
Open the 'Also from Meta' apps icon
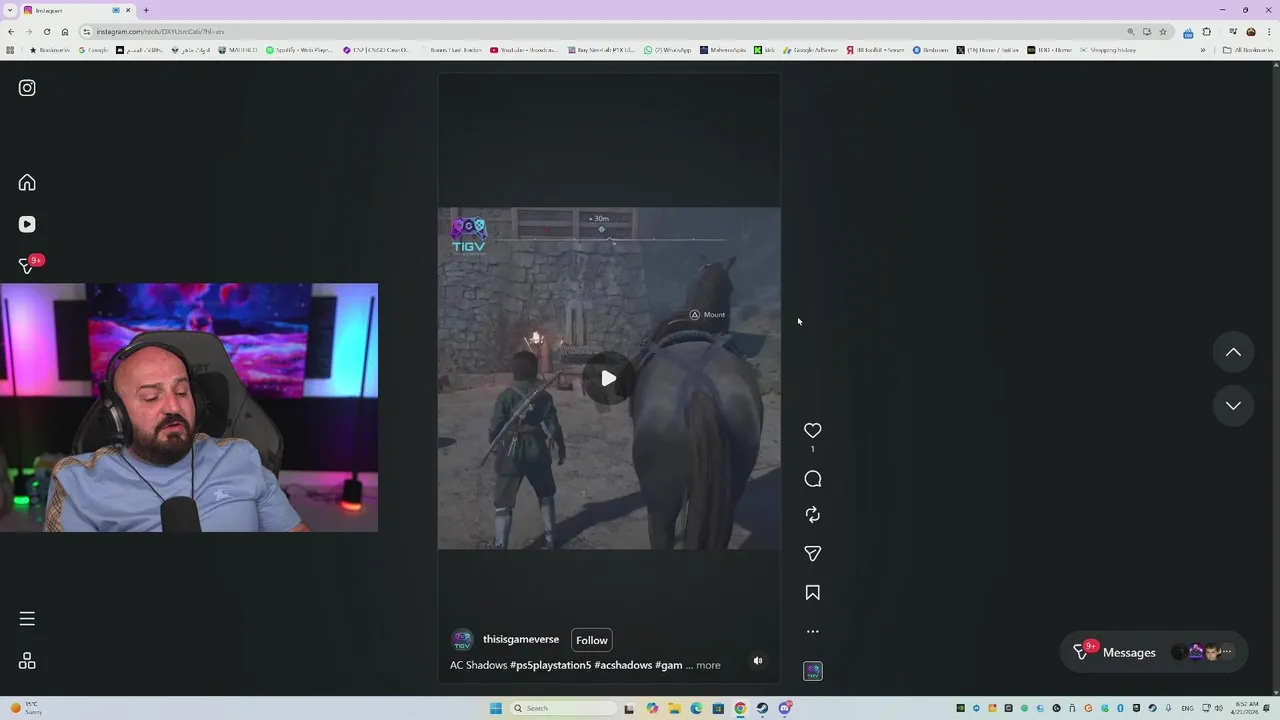[x=27, y=661]
